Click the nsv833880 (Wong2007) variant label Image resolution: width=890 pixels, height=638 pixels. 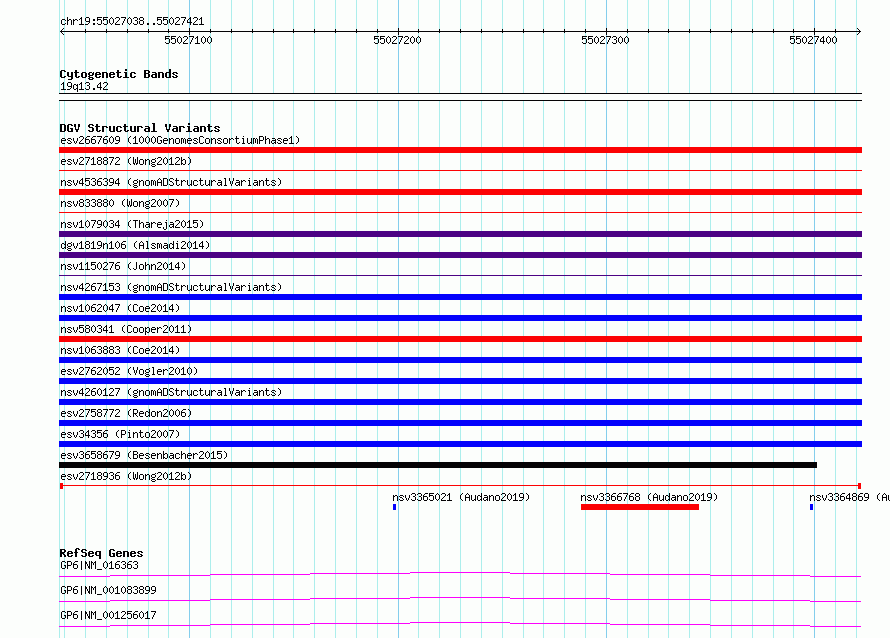(x=120, y=203)
